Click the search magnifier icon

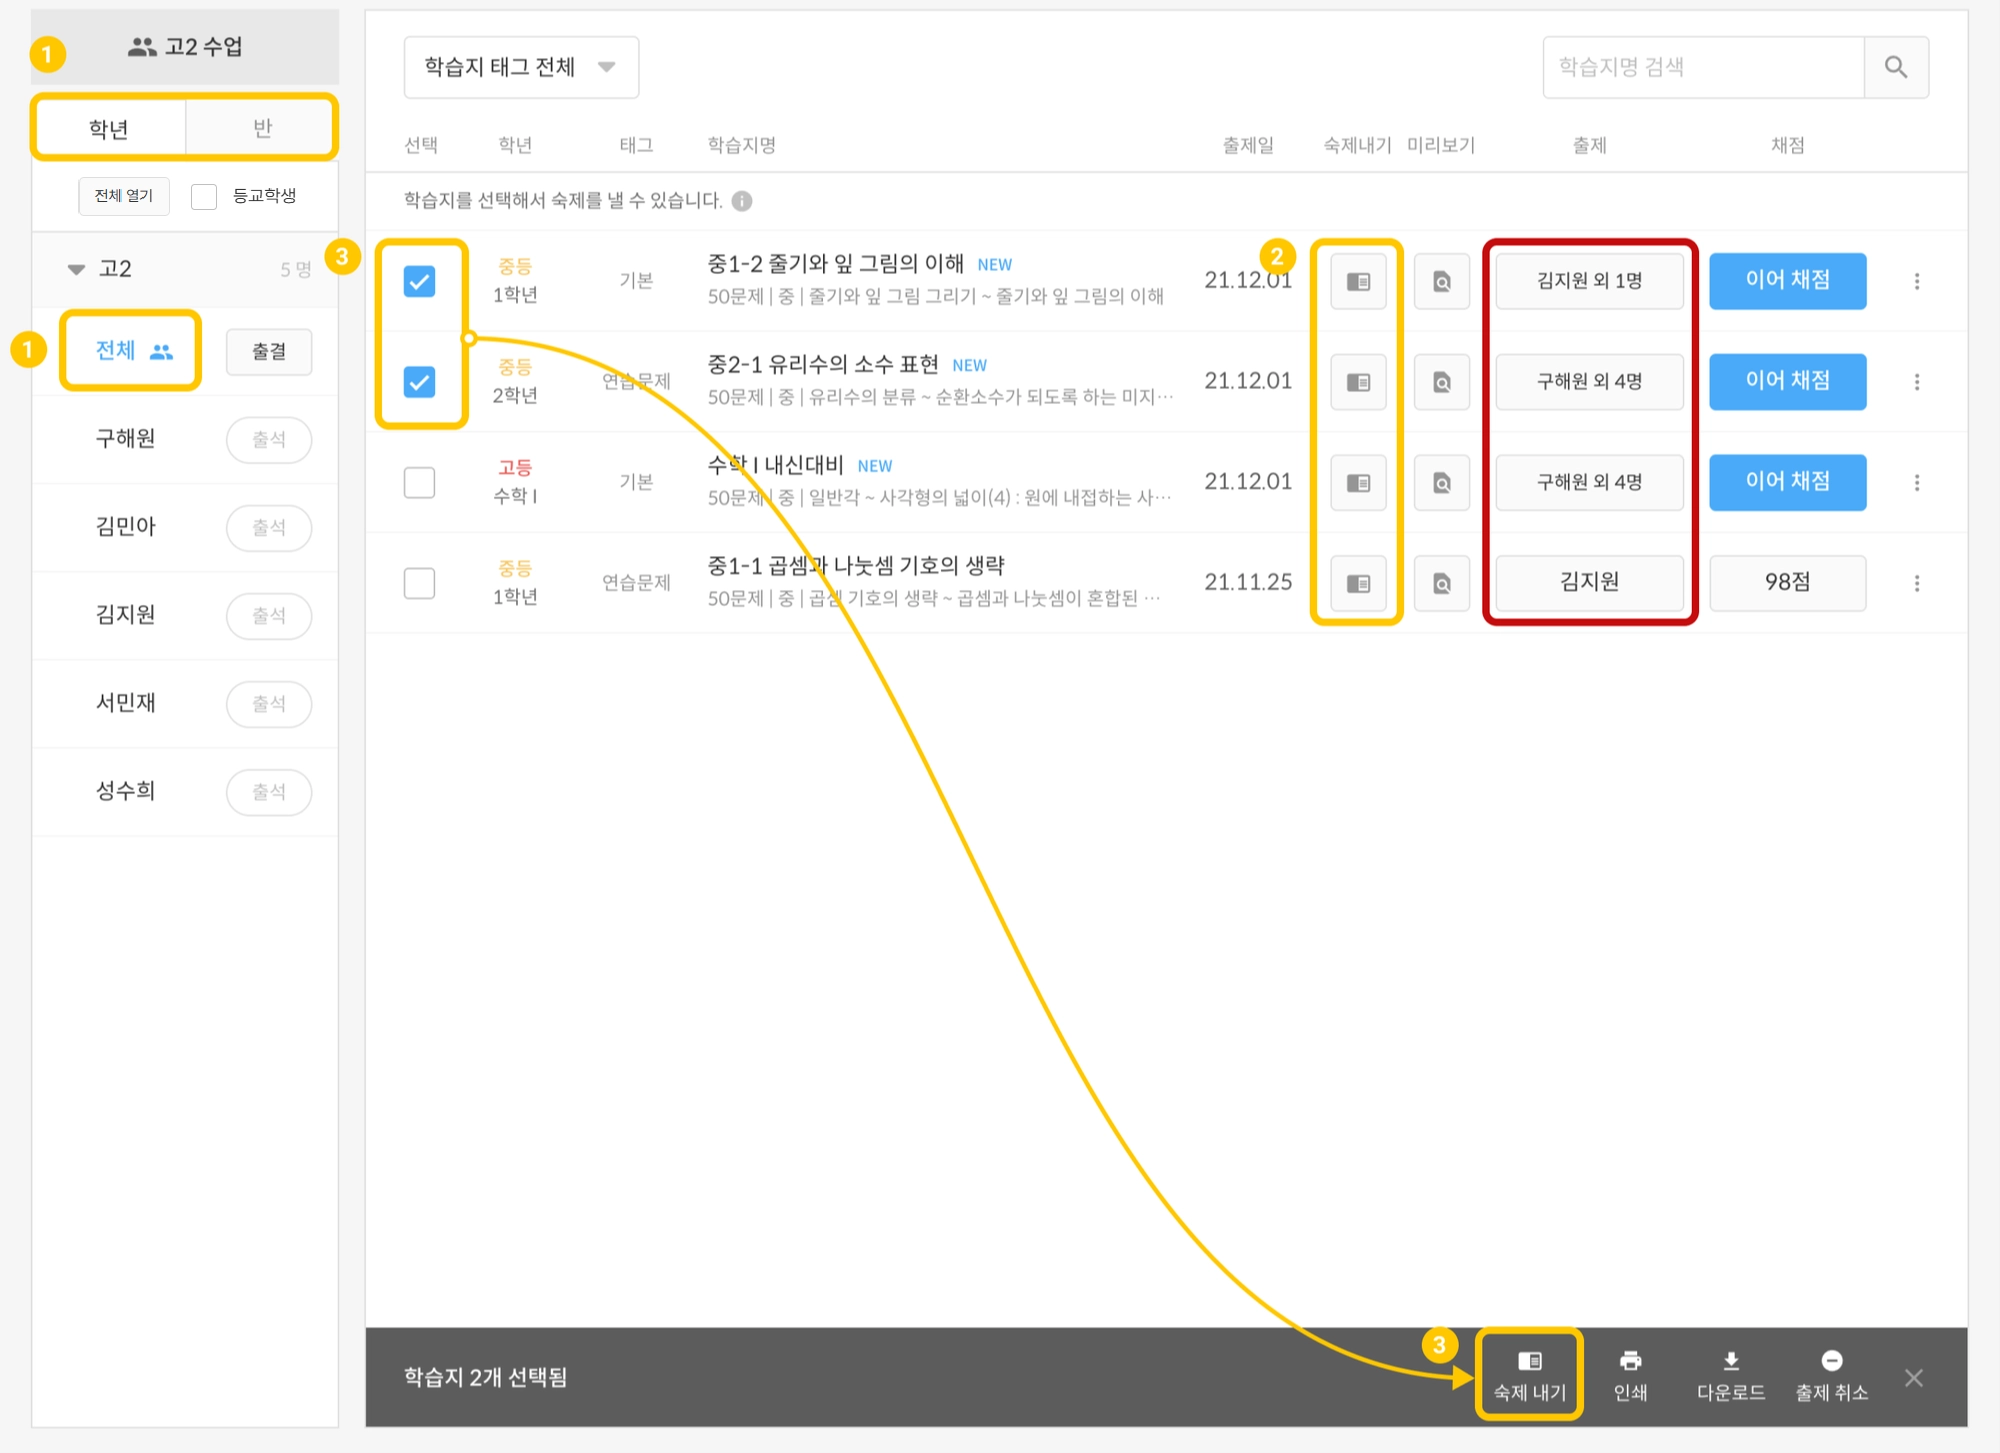[1895, 67]
